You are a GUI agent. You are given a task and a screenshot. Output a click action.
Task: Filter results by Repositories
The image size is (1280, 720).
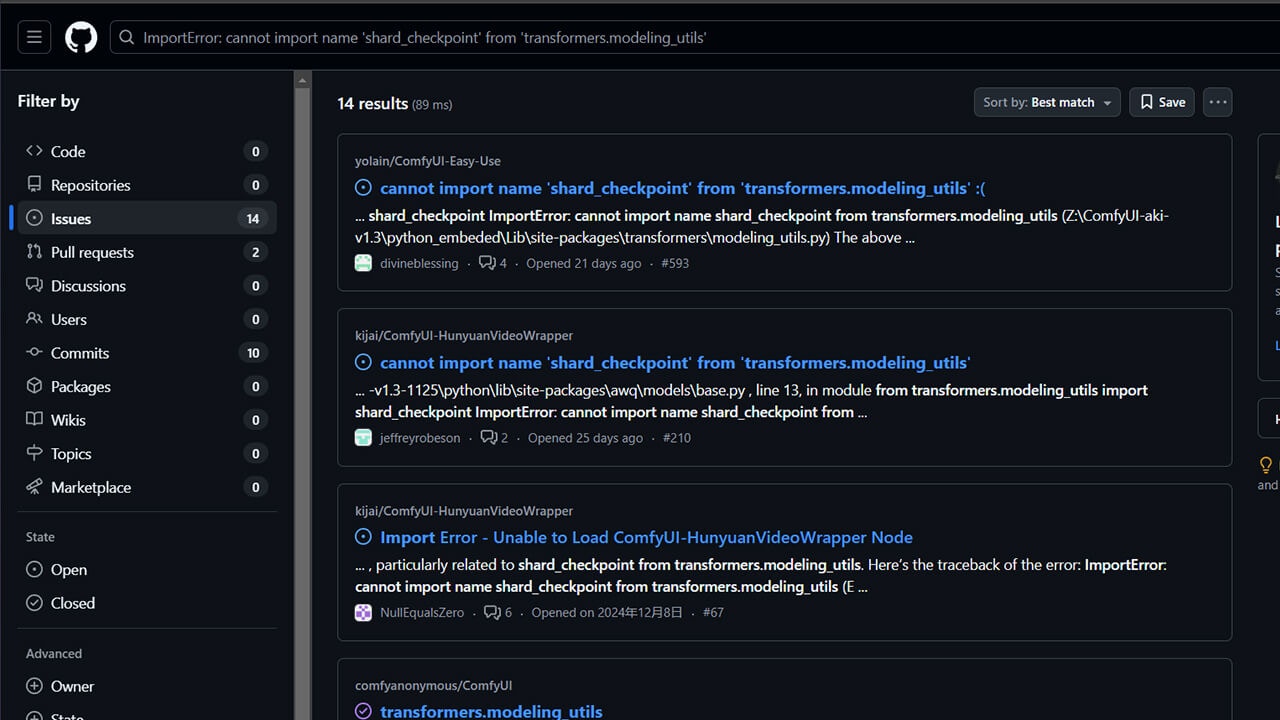pyautogui.click(x=147, y=185)
